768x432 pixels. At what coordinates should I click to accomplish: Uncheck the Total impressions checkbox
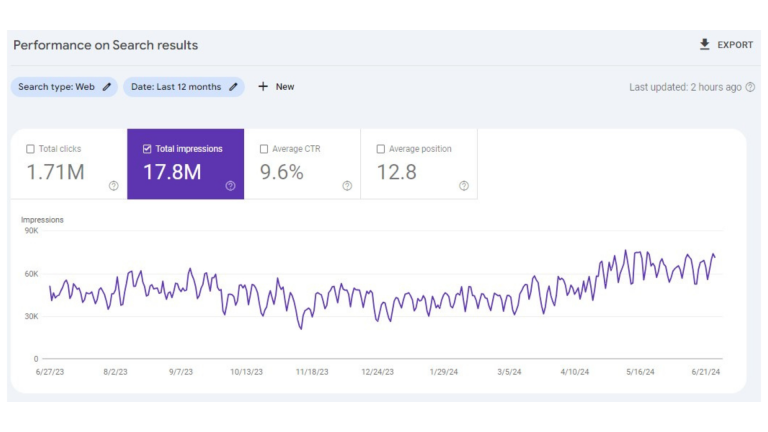[147, 149]
